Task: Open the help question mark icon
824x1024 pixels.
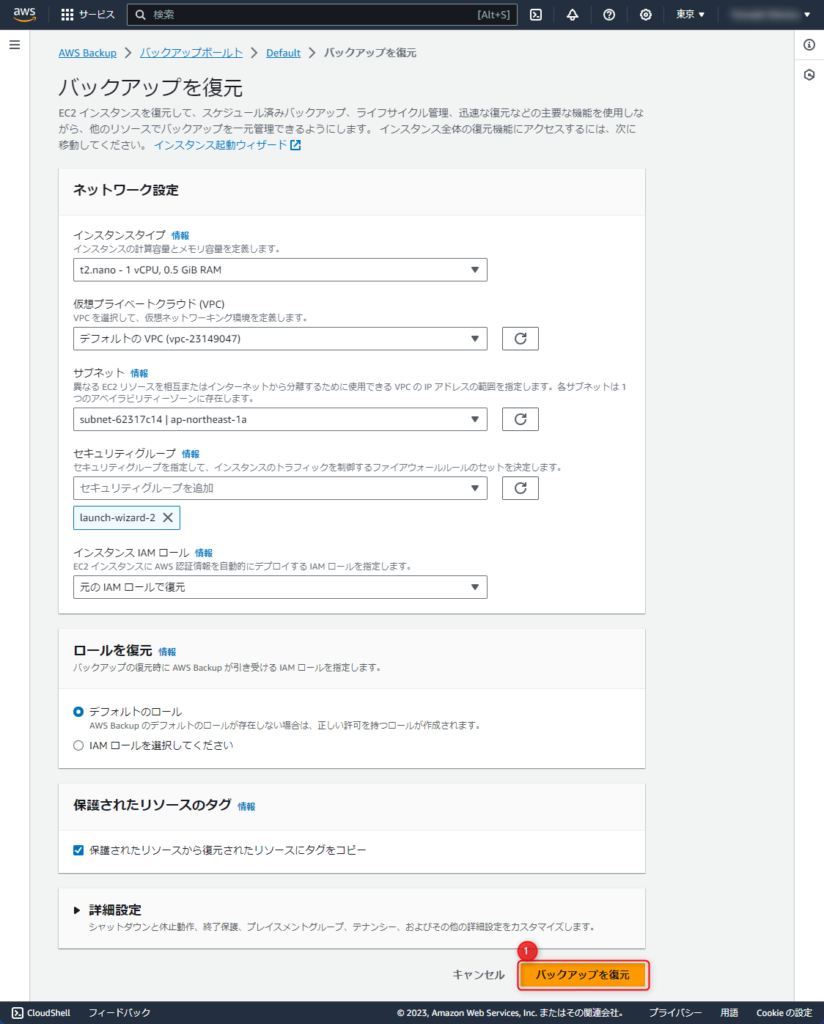Action: tap(609, 14)
